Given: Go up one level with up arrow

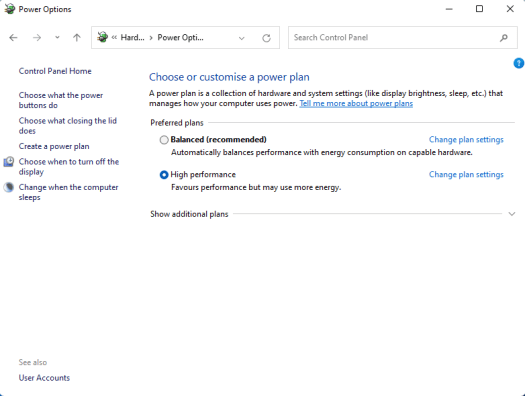Looking at the screenshot, I should click(x=77, y=37).
